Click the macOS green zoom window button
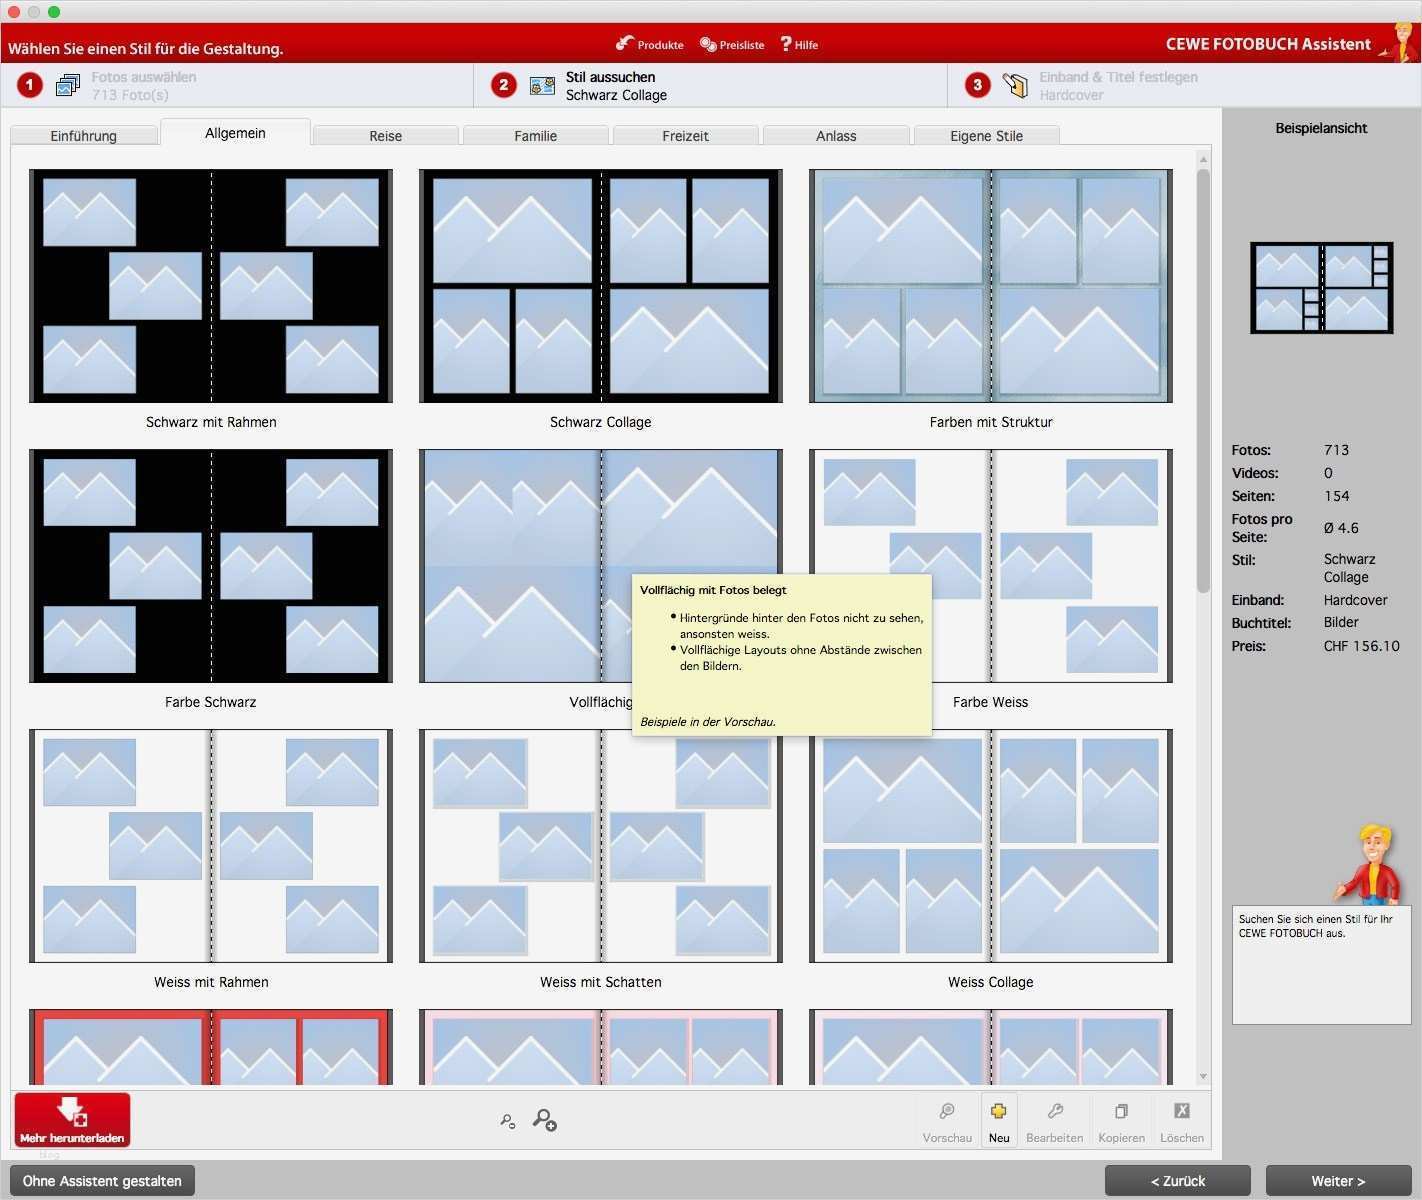Screen dimensions: 1422x1200 54,11
